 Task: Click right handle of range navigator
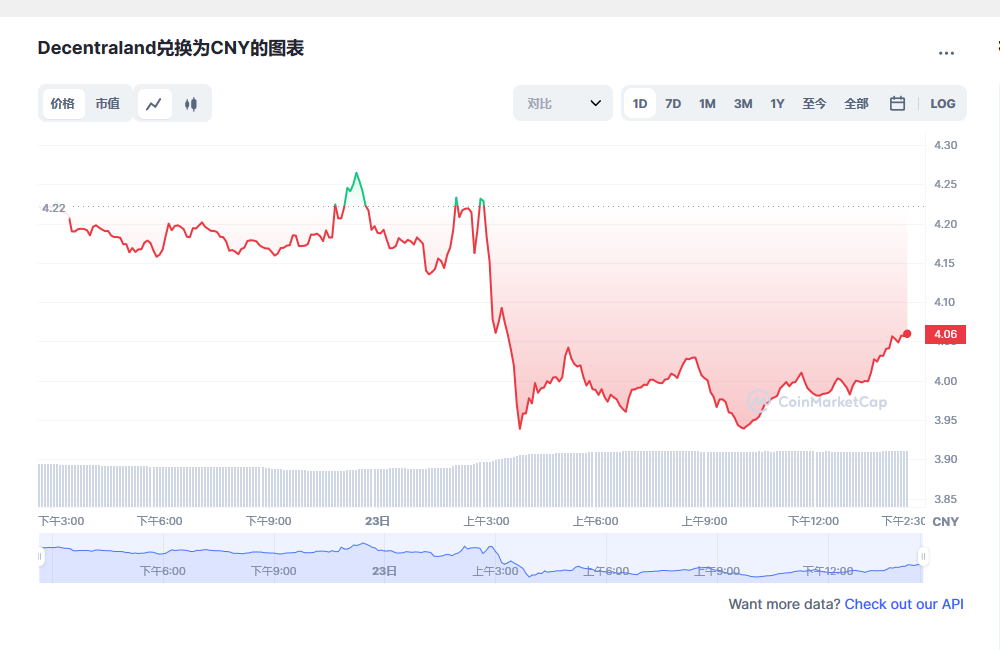pyautogui.click(x=922, y=557)
